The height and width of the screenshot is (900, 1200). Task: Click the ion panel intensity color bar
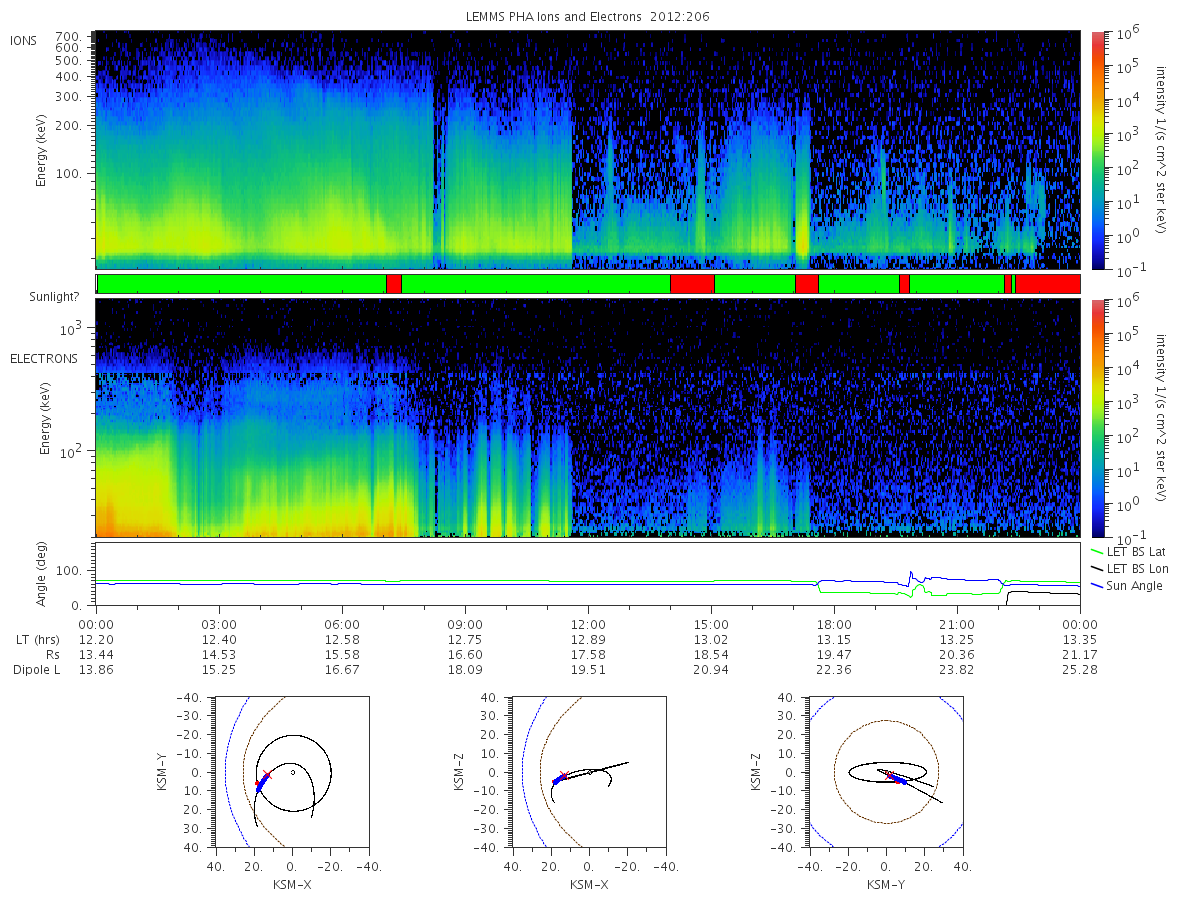pyautogui.click(x=1097, y=150)
